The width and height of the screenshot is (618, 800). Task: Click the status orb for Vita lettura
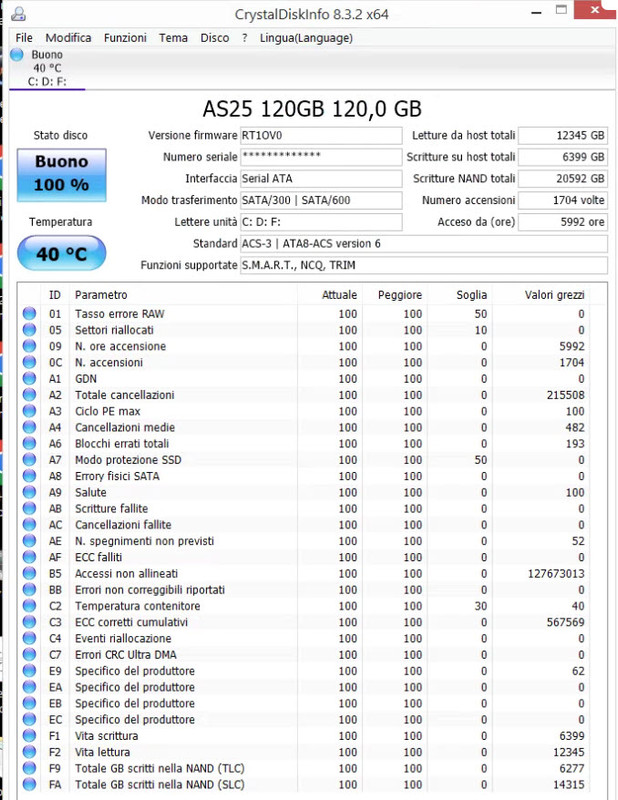pyautogui.click(x=29, y=752)
